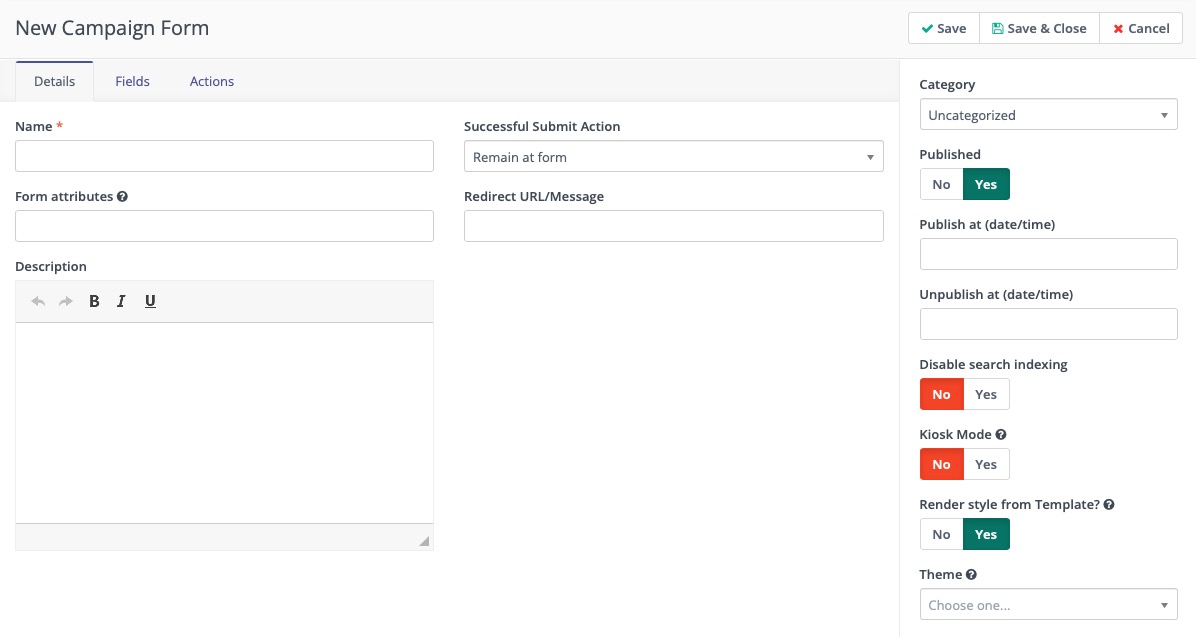Viewport: 1196px width, 637px height.
Task: Toggle italic formatting in Description editor
Action: point(121,301)
